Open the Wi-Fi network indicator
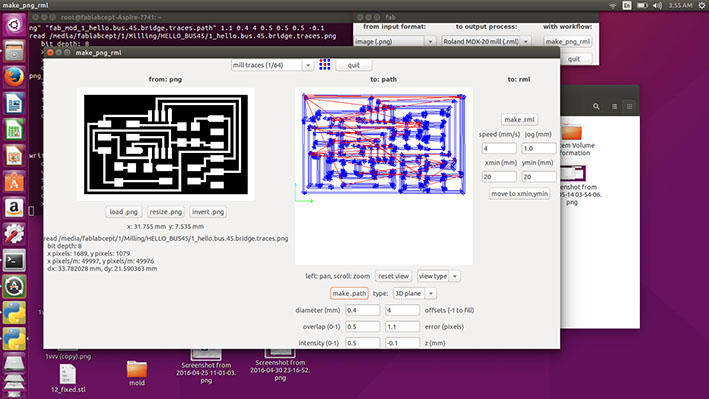Viewport: 709px width, 399px height. (613, 5)
